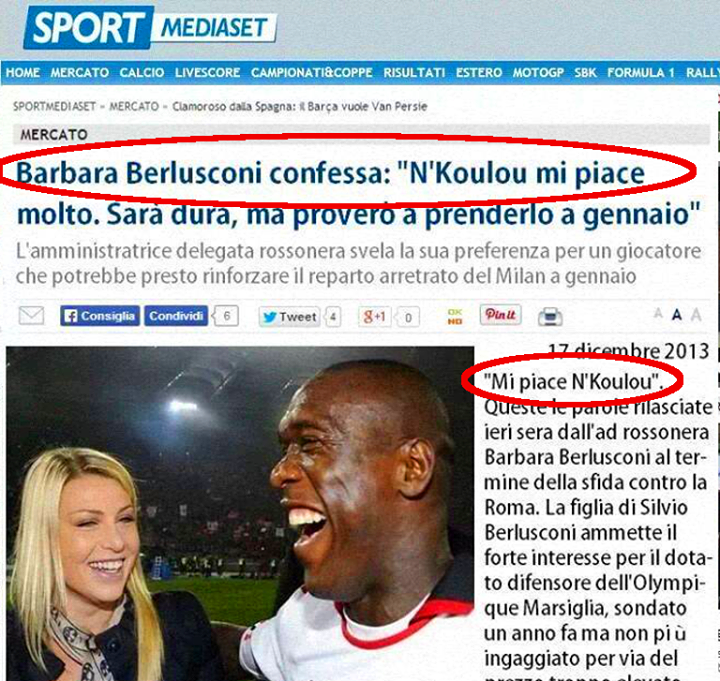Tweet this article via Twitter button
Image resolution: width=720 pixels, height=681 pixels.
point(289,317)
